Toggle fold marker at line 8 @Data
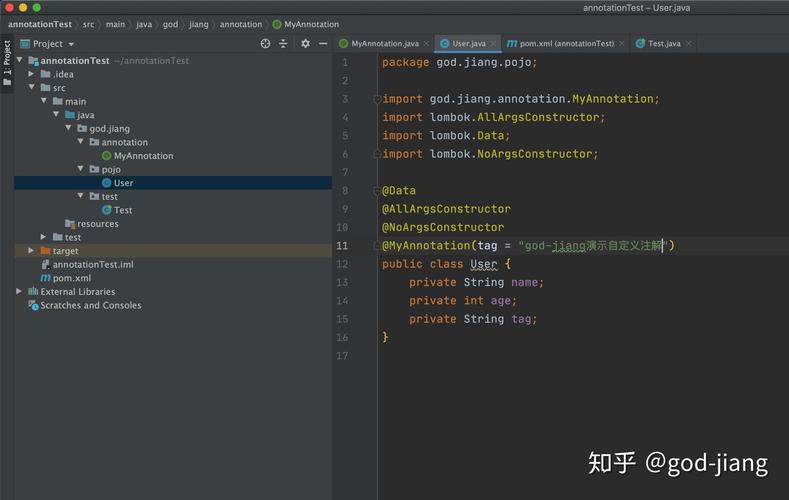 pyautogui.click(x=377, y=191)
